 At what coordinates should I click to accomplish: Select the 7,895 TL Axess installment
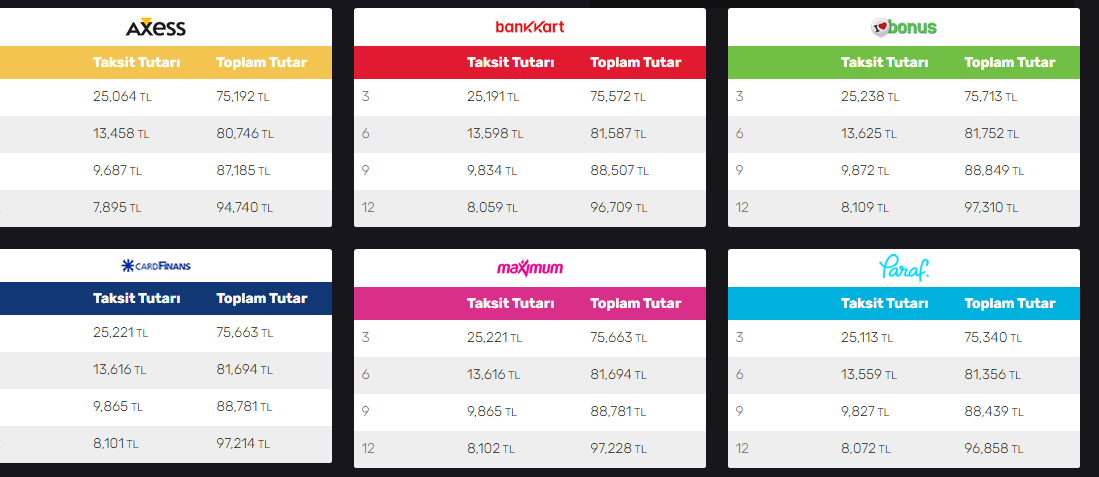116,208
